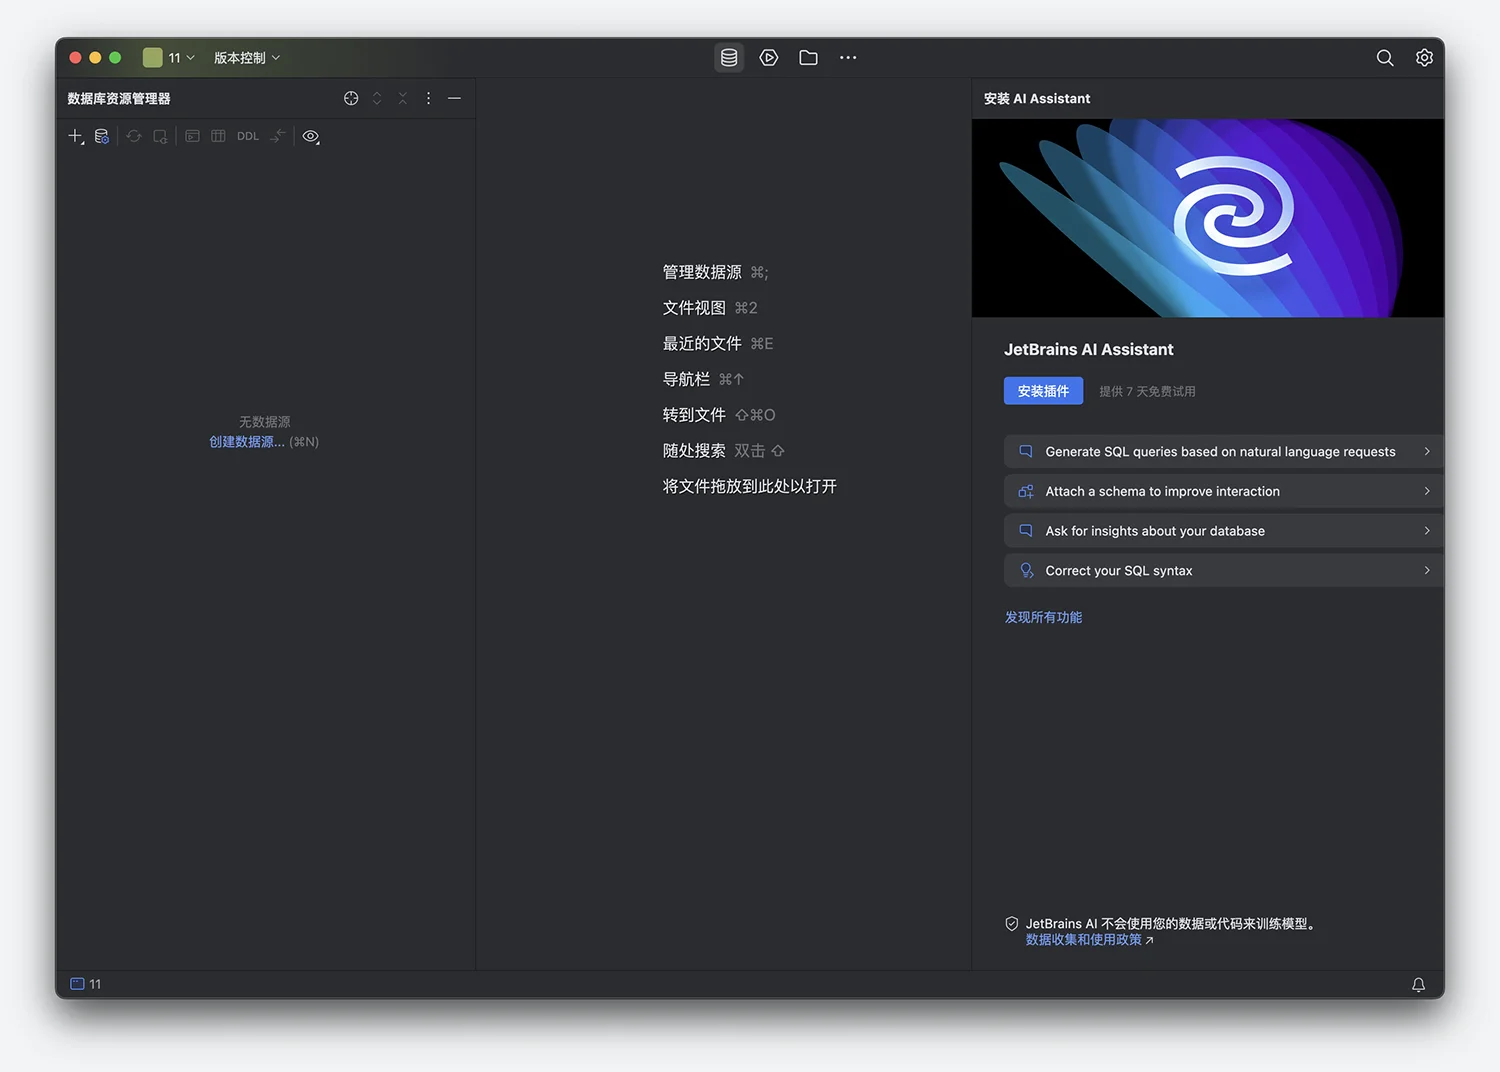Image resolution: width=1500 pixels, height=1072 pixels.
Task: Open IDE settings gear icon
Action: [1424, 58]
